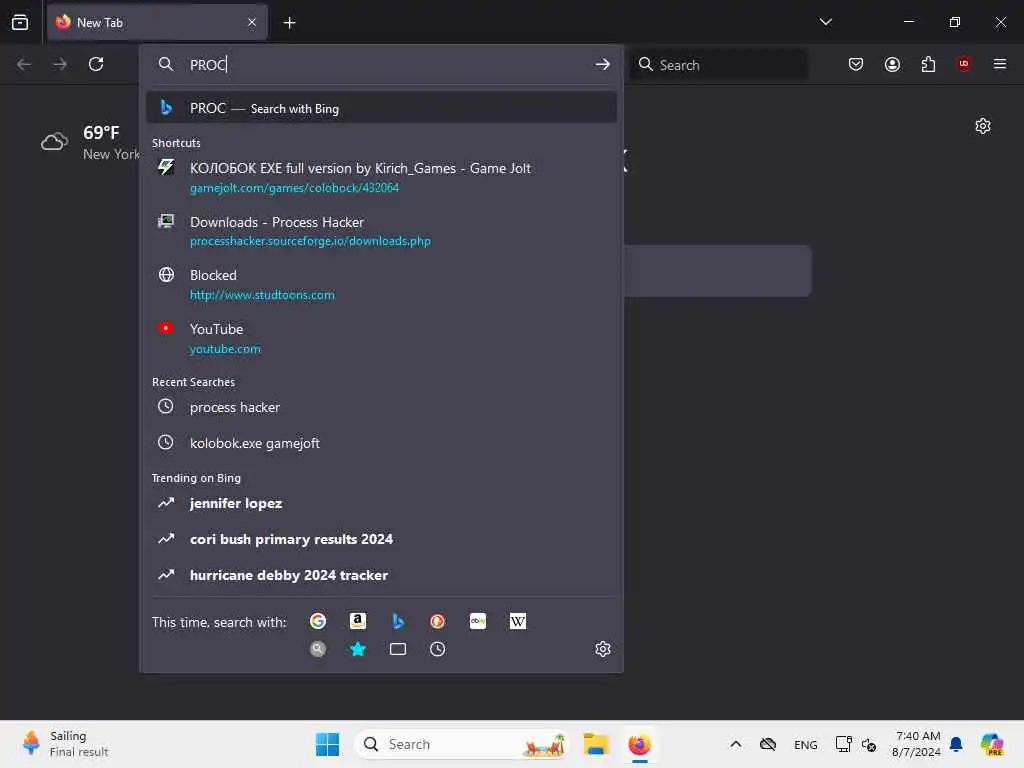Open the 69°F New York weather widget
This screenshot has height=768, width=1024.
click(90, 142)
